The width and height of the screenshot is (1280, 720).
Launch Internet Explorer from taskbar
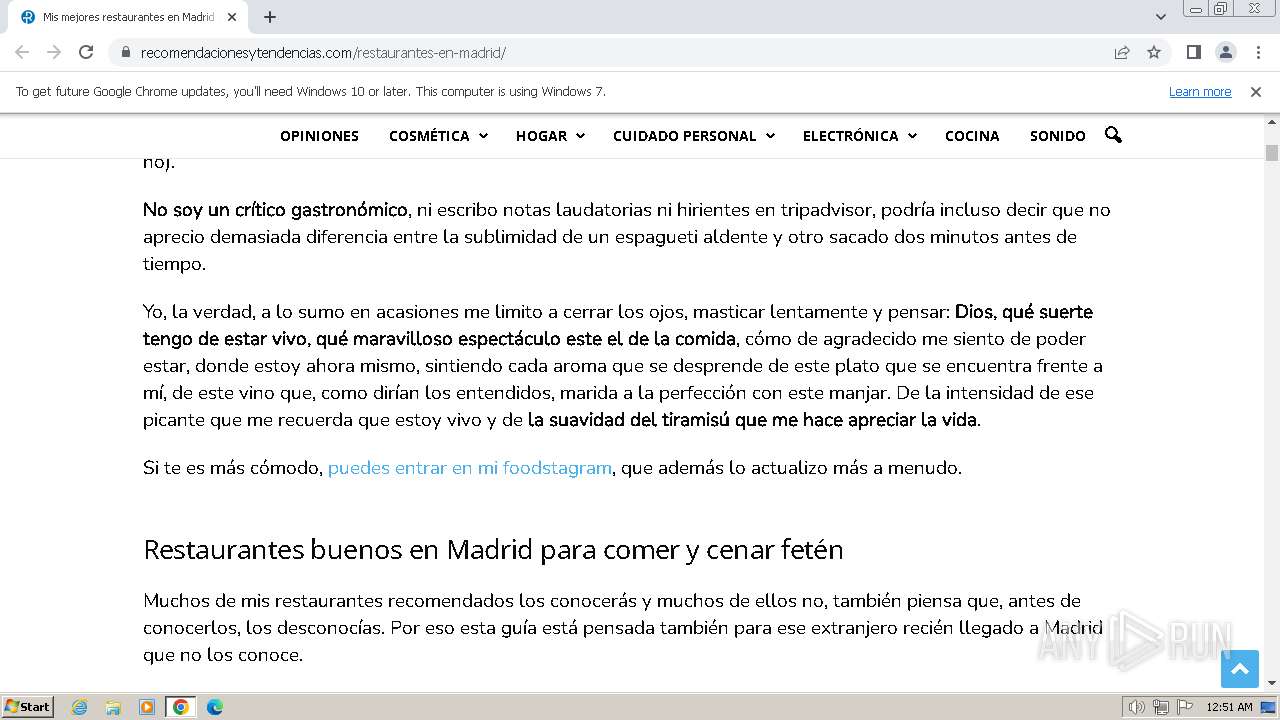[x=79, y=707]
